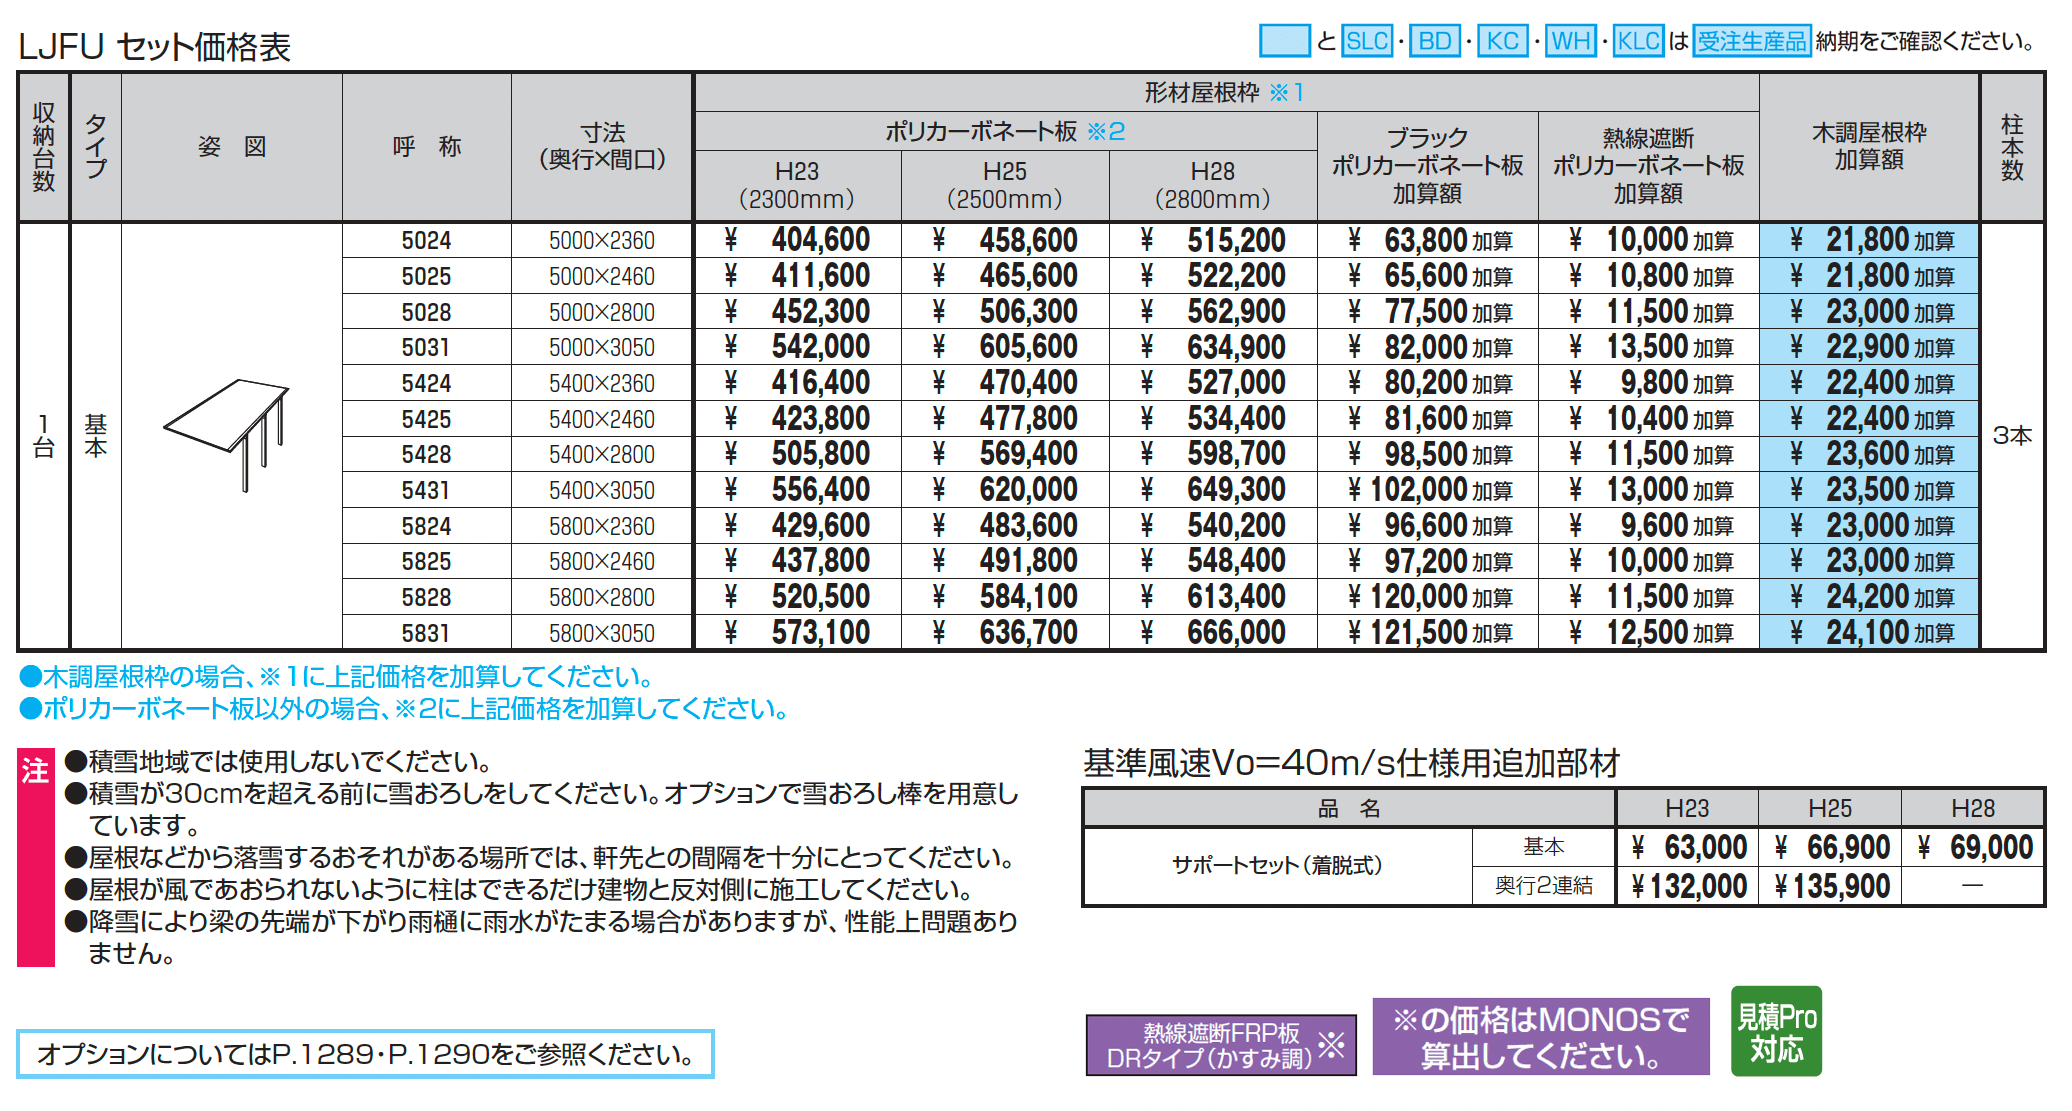The width and height of the screenshot is (2072, 1111).
Task: Click dimension 5400×3050
Action: coord(602,490)
